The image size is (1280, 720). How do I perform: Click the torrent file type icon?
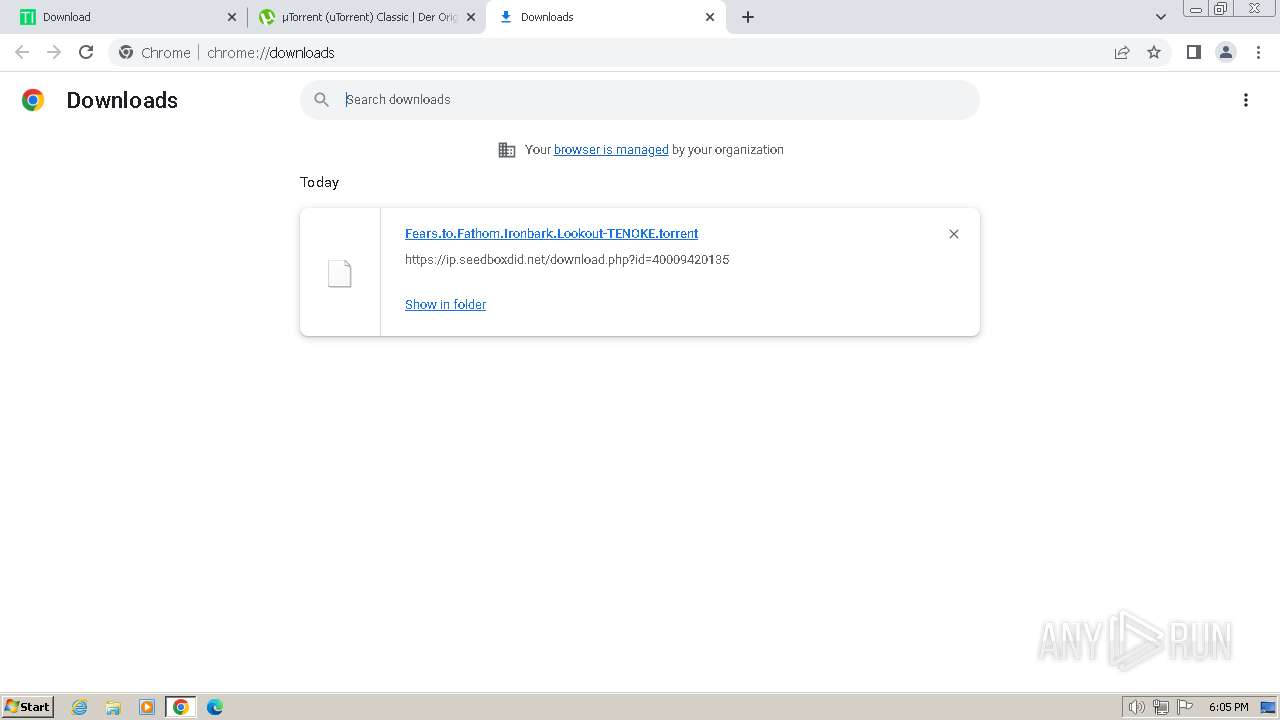(340, 273)
